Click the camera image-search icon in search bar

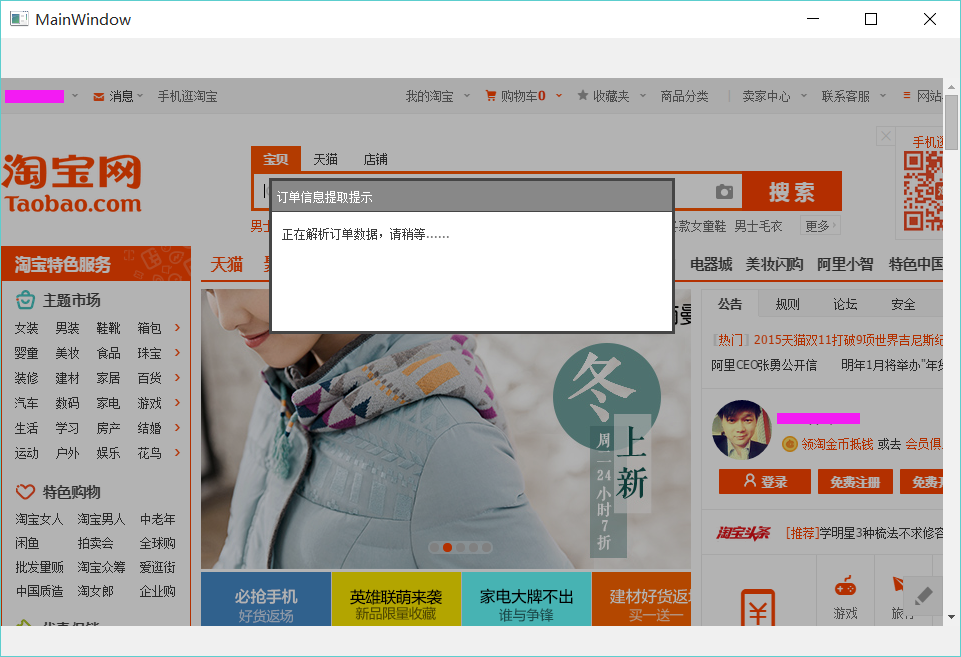click(723, 191)
